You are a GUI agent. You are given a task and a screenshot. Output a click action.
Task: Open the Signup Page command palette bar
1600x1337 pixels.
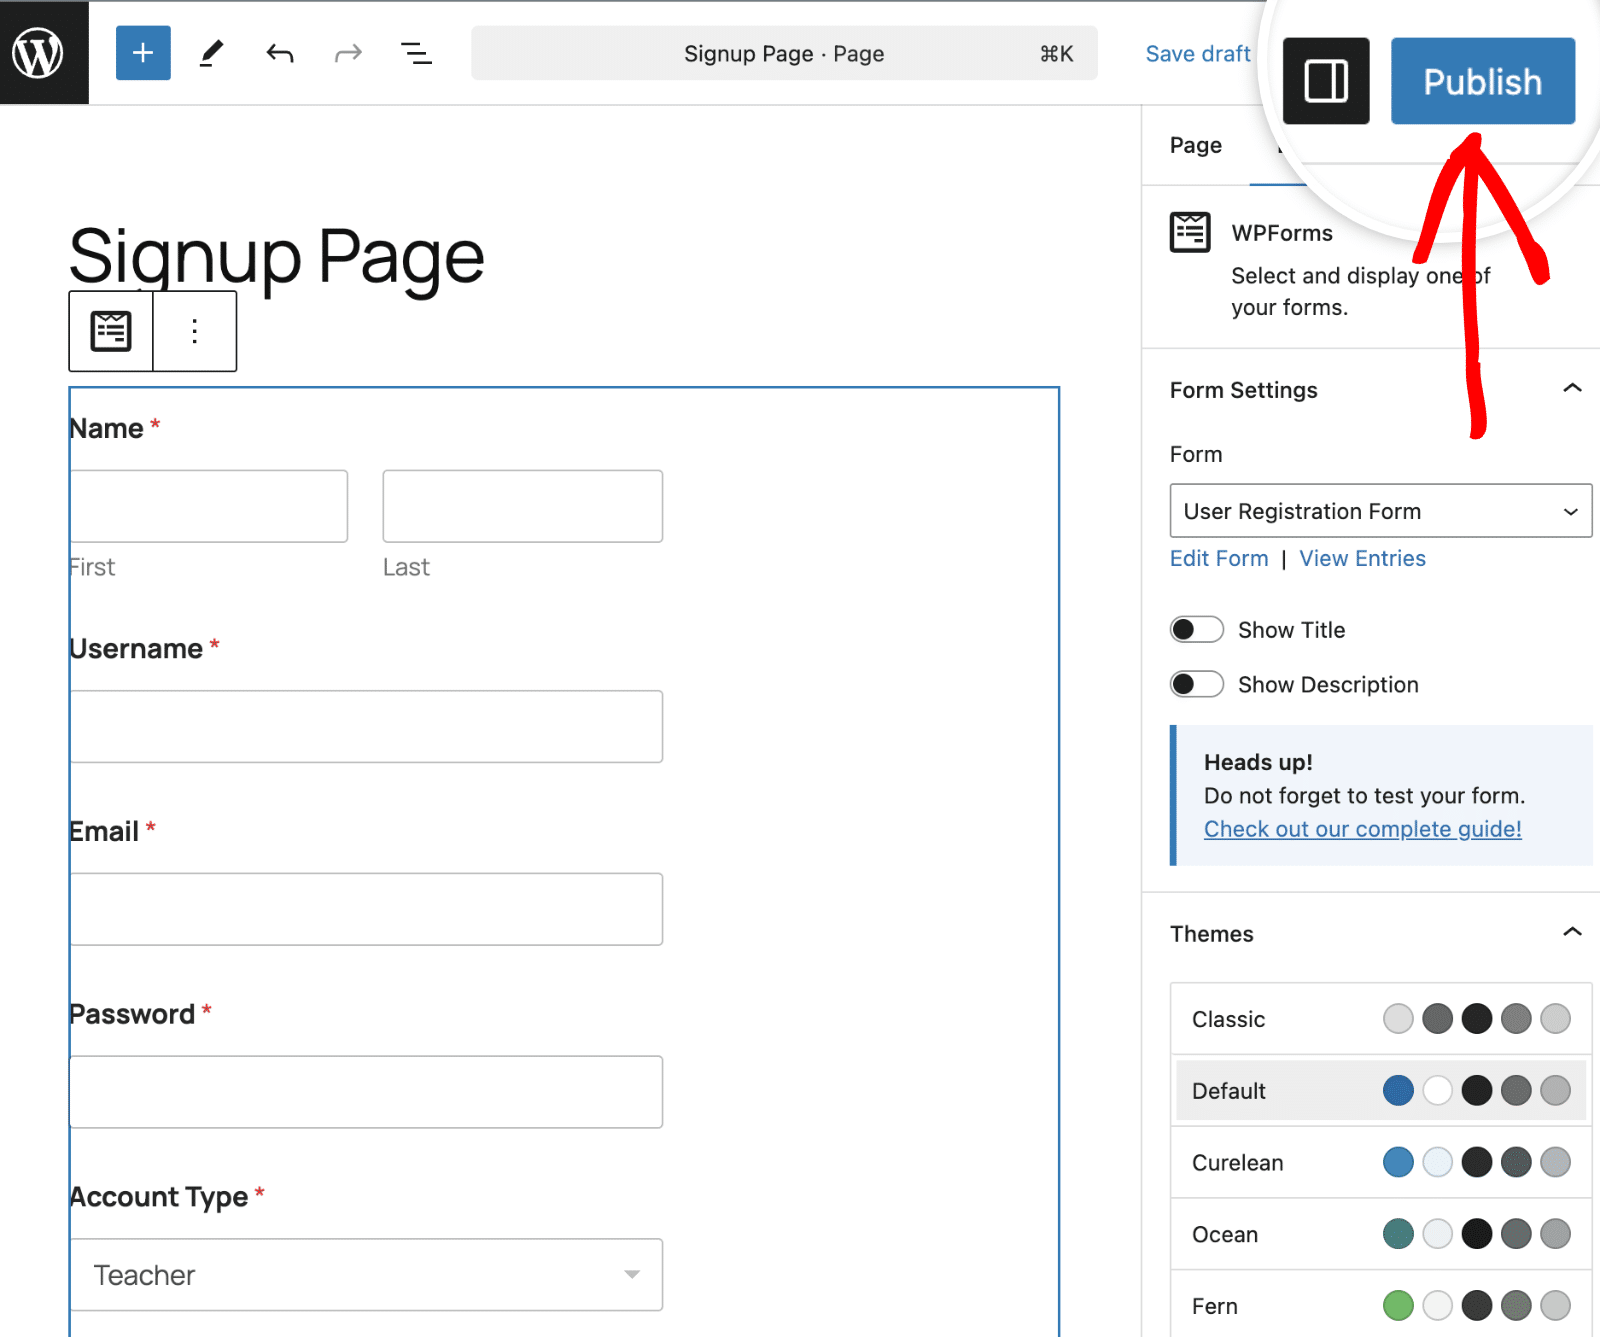(784, 53)
